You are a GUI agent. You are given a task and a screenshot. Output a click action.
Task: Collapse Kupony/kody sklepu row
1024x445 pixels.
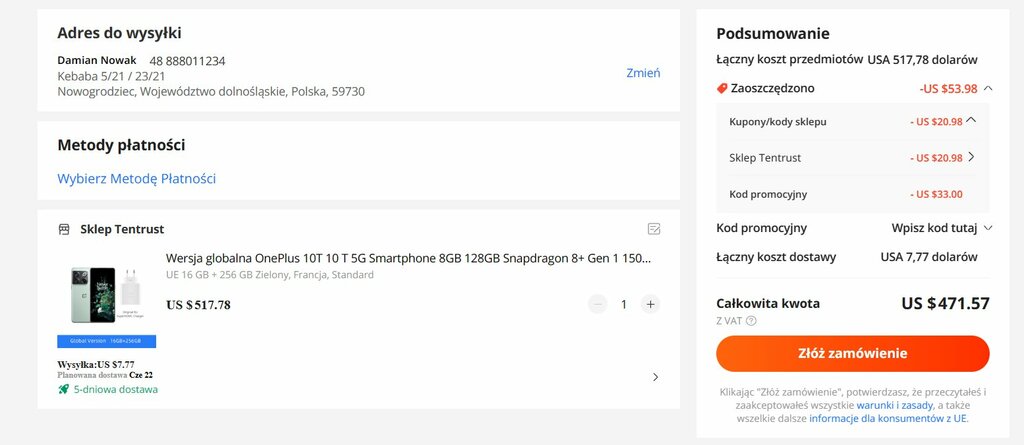pyautogui.click(x=970, y=121)
